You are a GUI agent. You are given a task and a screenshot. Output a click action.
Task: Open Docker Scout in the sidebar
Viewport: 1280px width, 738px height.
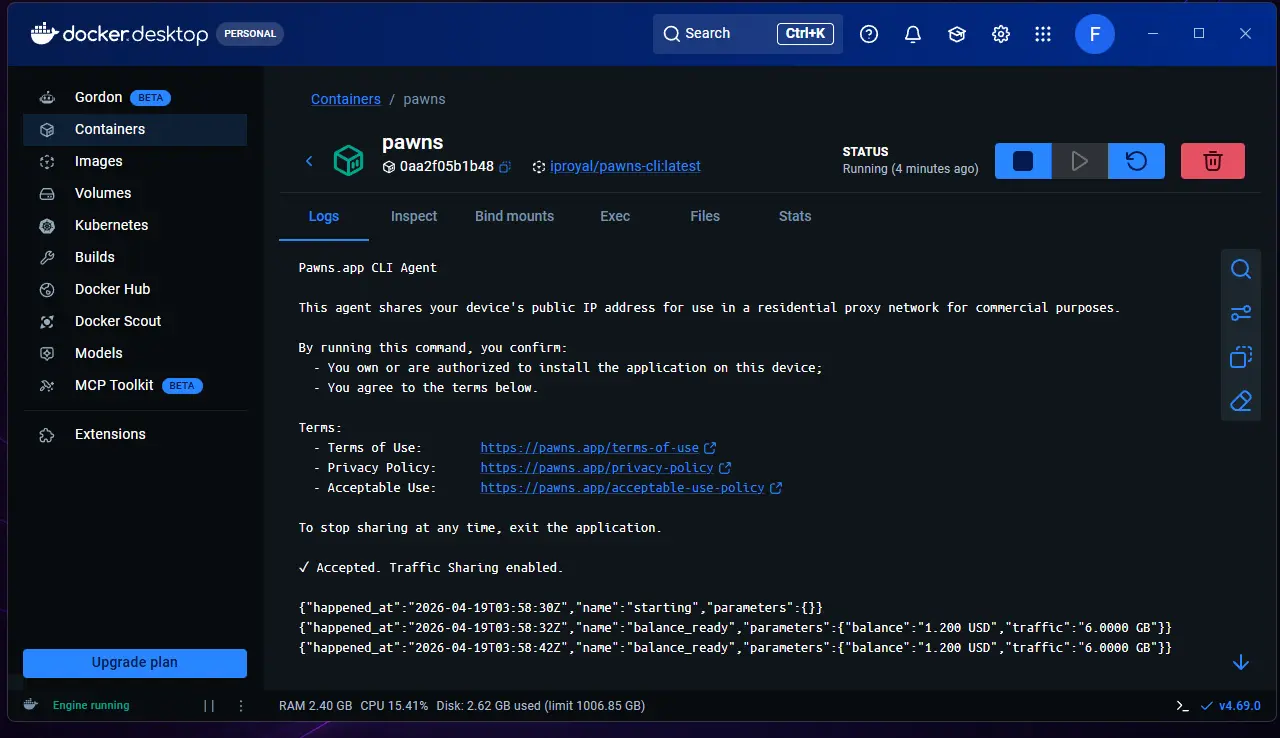[x=135, y=321]
